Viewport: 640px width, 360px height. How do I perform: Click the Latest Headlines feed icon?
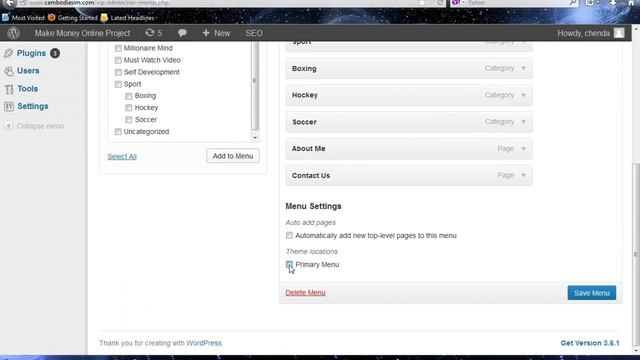(x=104, y=18)
